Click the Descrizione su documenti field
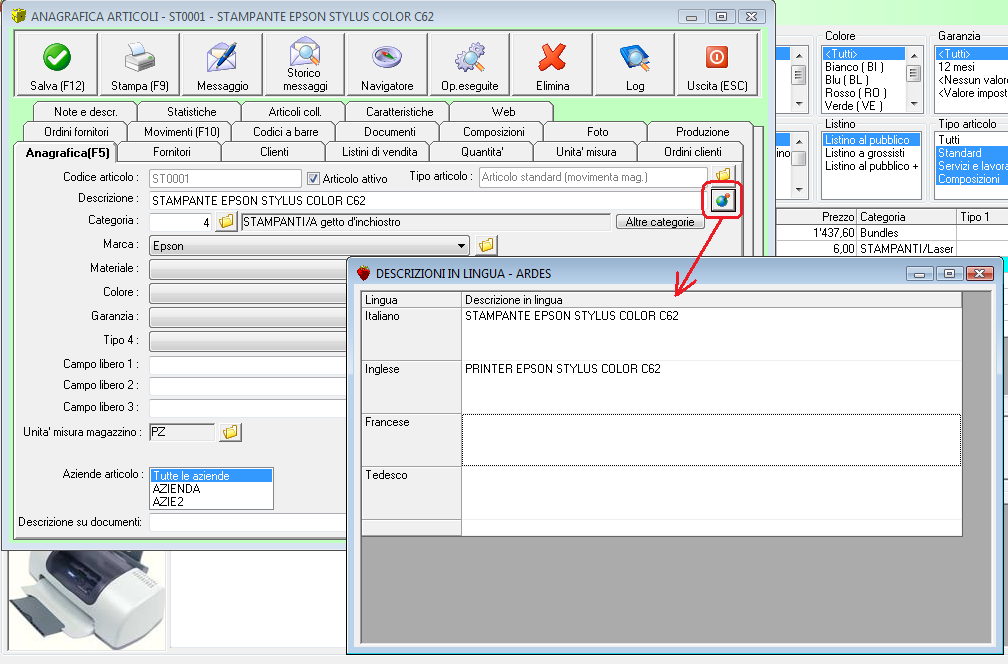This screenshot has height=664, width=1008. pyautogui.click(x=248, y=522)
